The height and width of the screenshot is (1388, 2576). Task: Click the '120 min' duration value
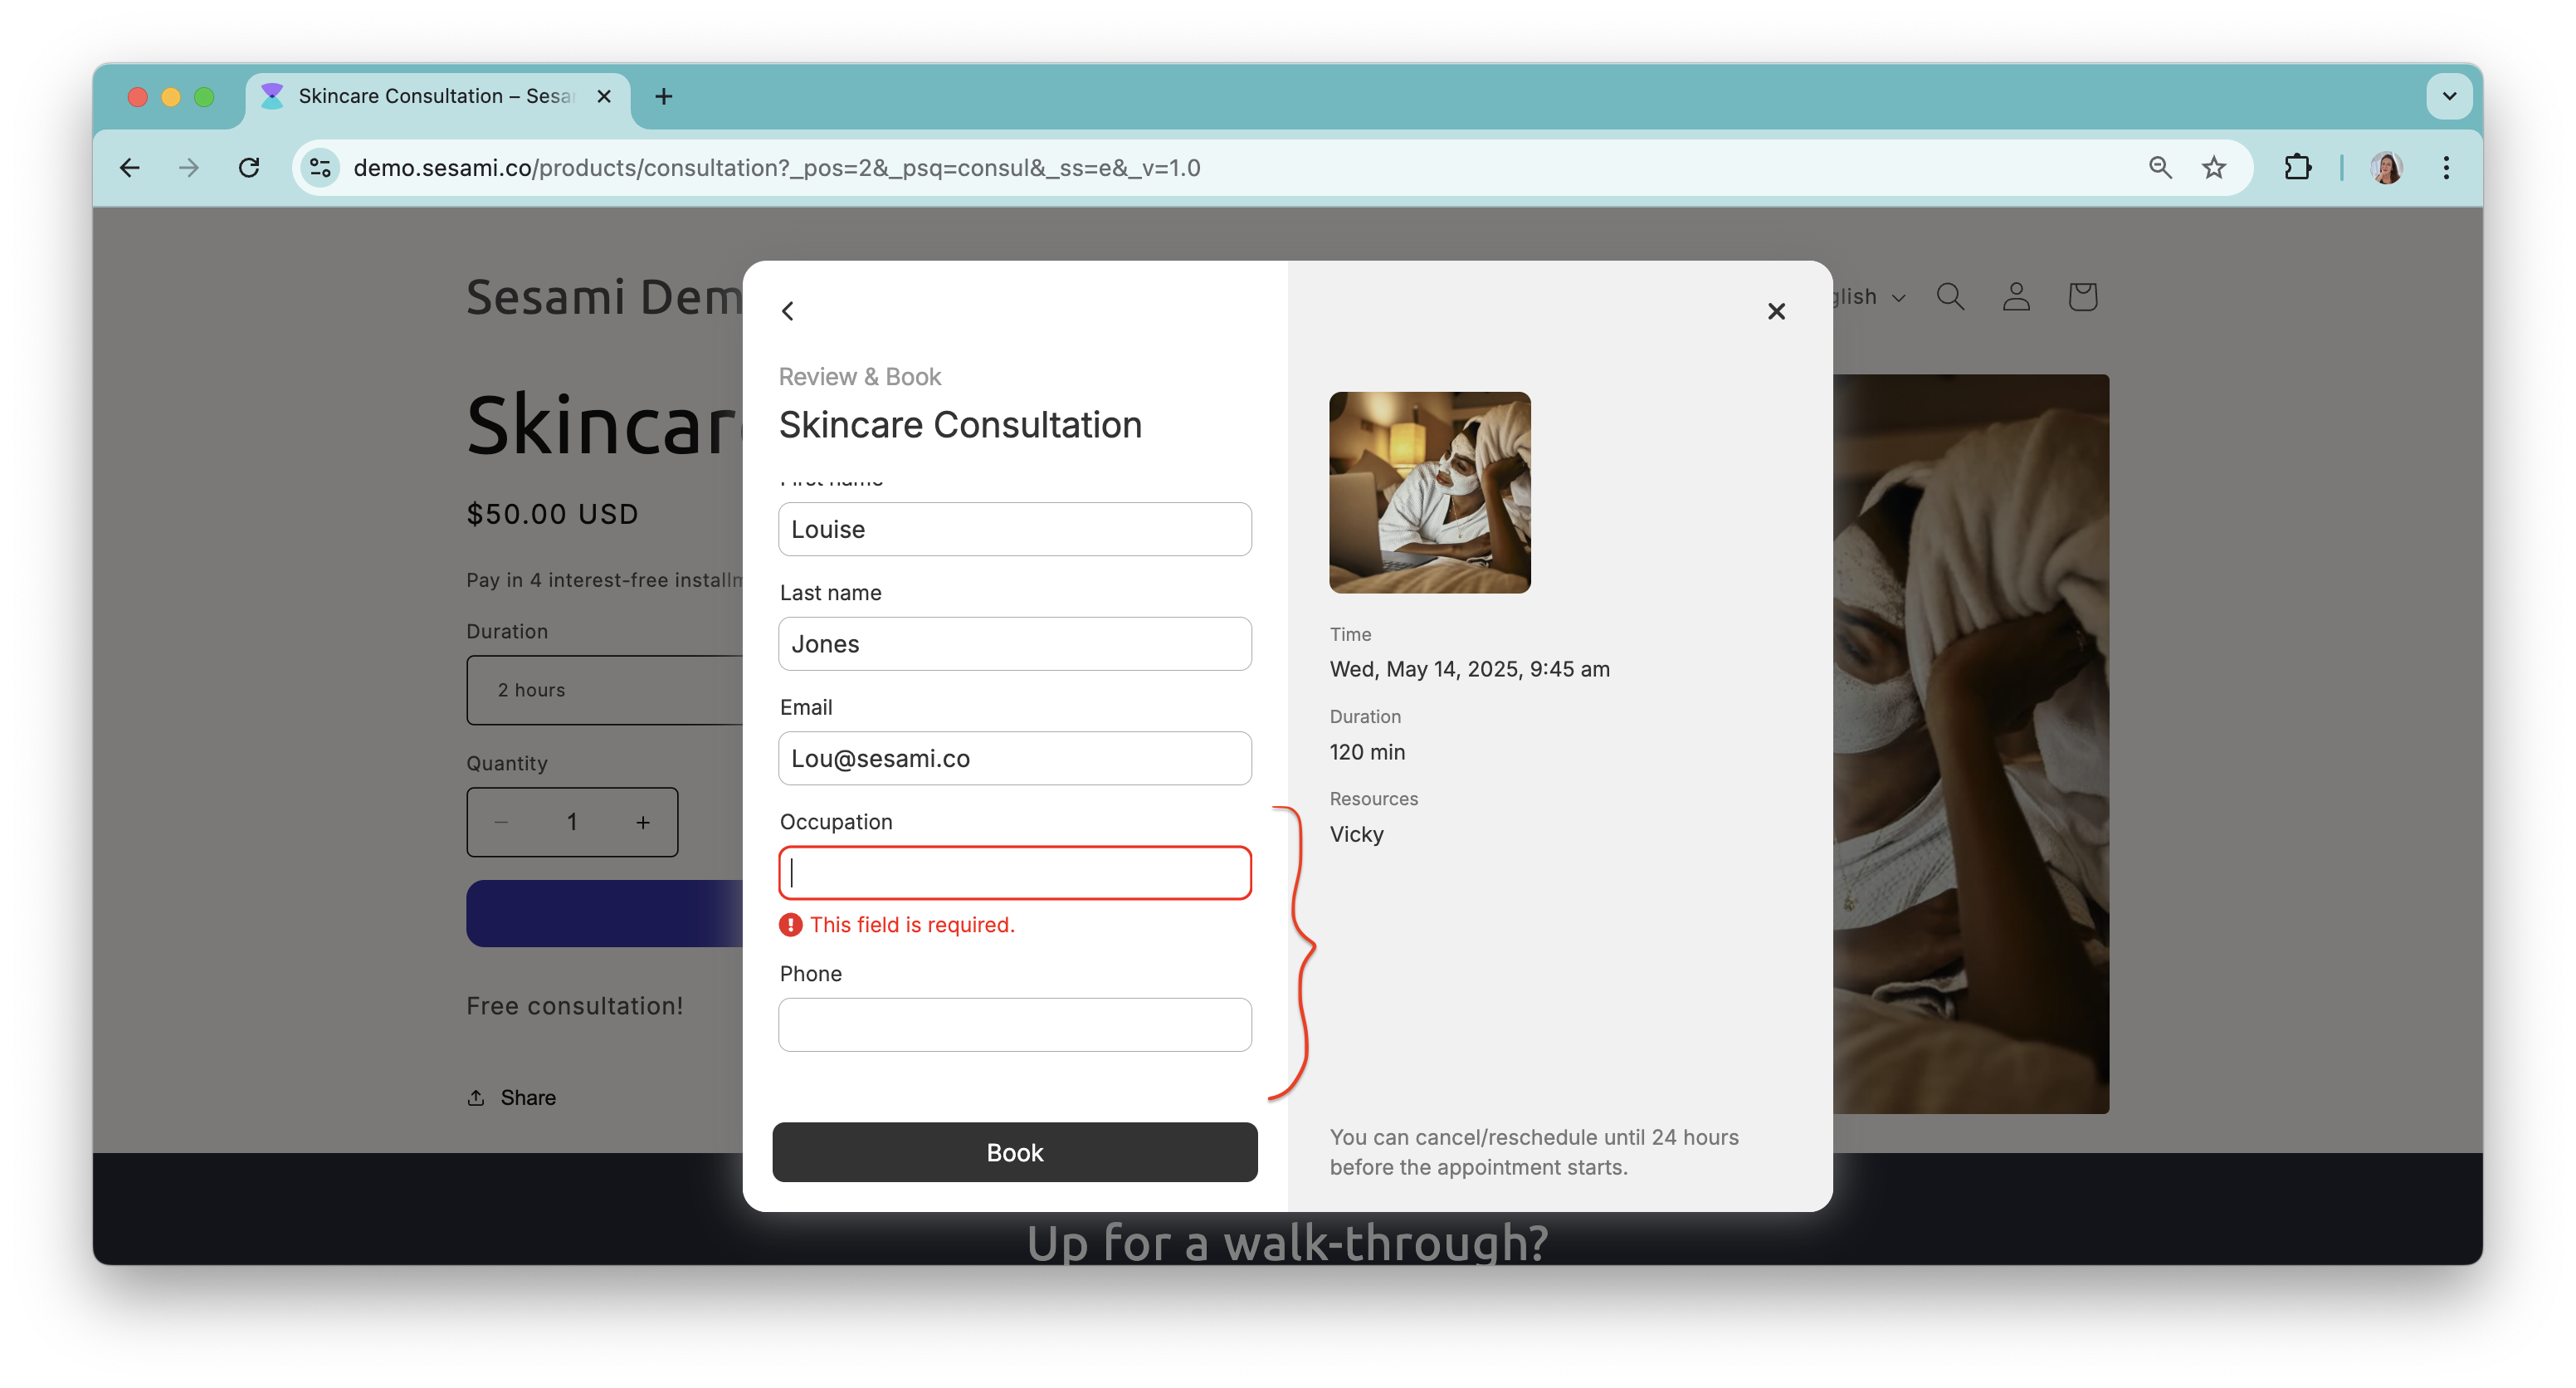pos(1367,752)
